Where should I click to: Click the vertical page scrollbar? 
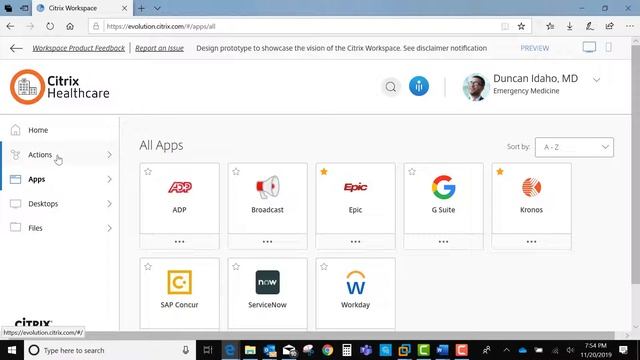click(x=636, y=163)
